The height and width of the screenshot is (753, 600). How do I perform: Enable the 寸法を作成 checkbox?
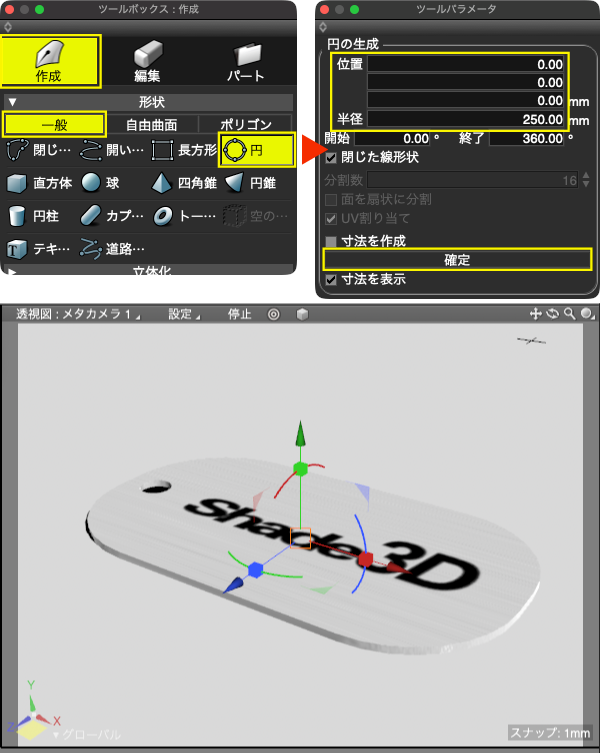click(331, 241)
